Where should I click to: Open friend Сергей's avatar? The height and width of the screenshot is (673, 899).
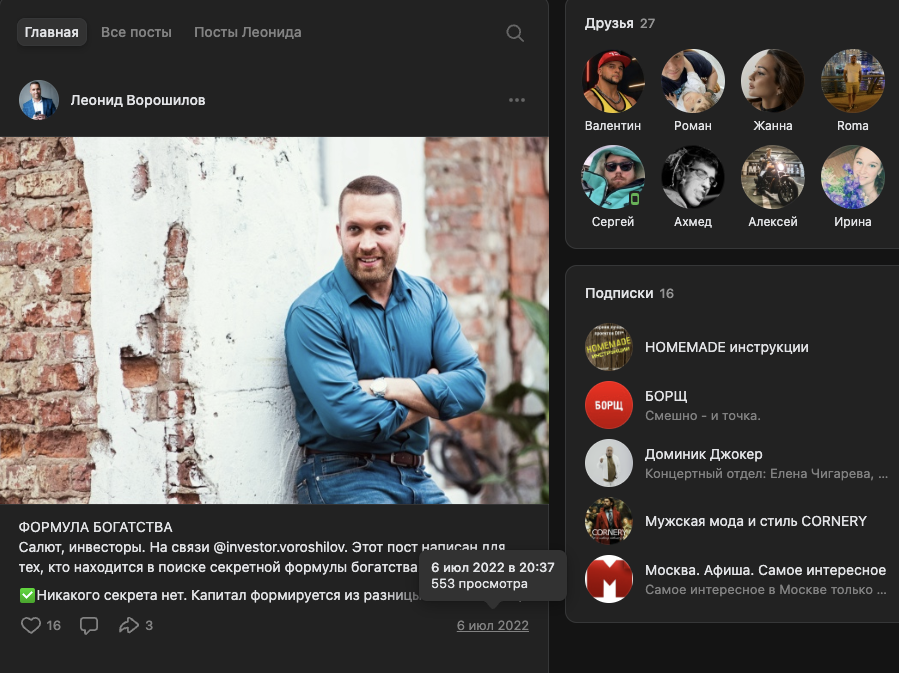coord(613,177)
